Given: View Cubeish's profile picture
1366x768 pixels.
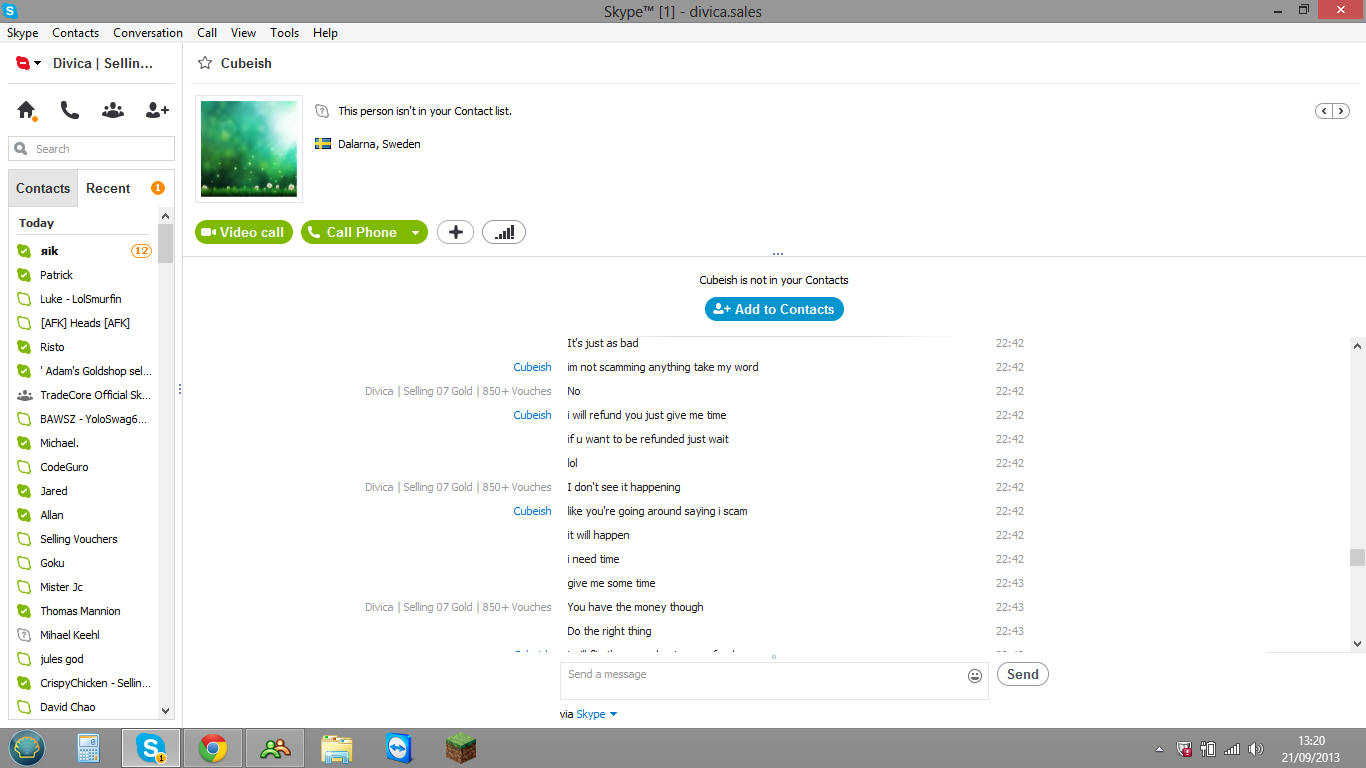Looking at the screenshot, I should coord(249,149).
